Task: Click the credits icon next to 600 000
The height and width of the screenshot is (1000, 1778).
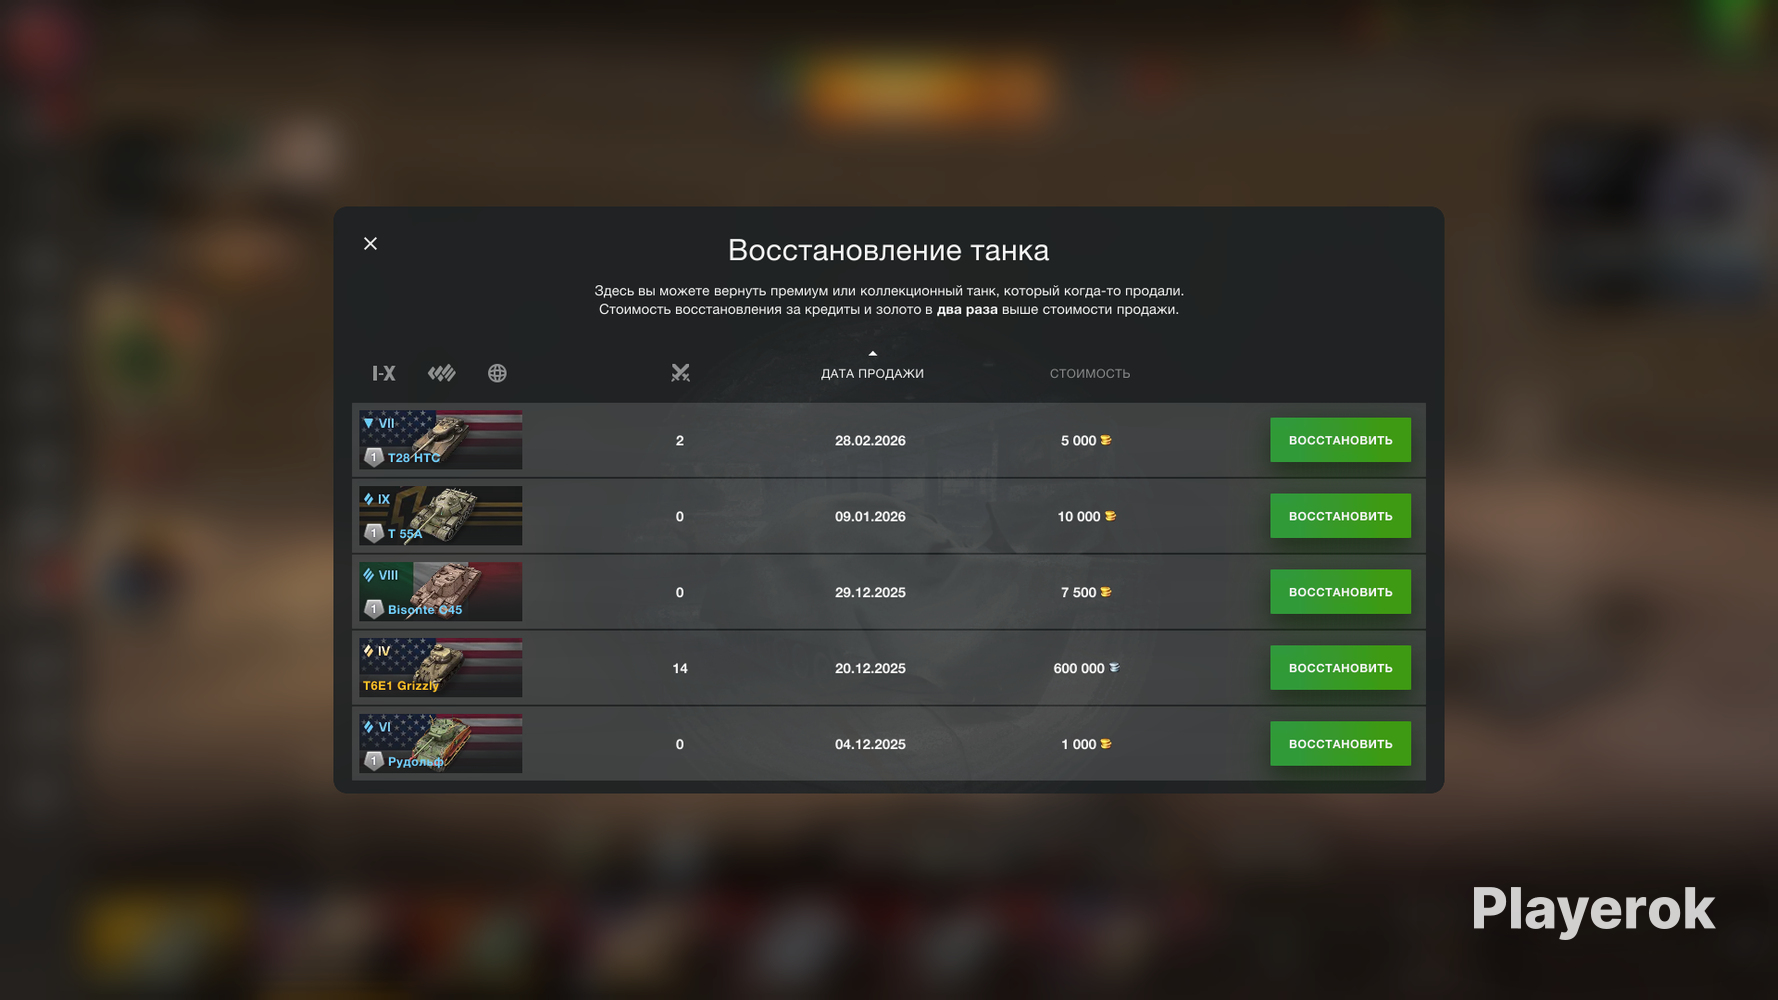Action: click(x=1114, y=668)
